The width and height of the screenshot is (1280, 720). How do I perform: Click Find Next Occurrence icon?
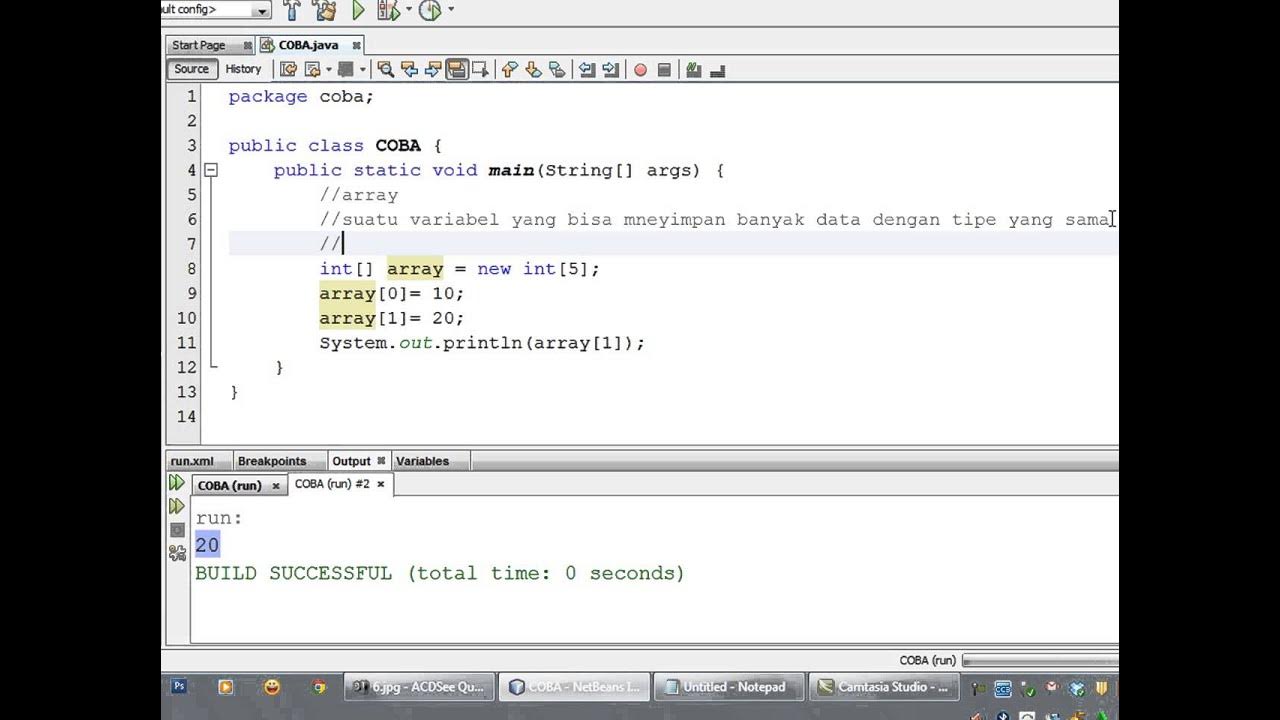pos(433,69)
